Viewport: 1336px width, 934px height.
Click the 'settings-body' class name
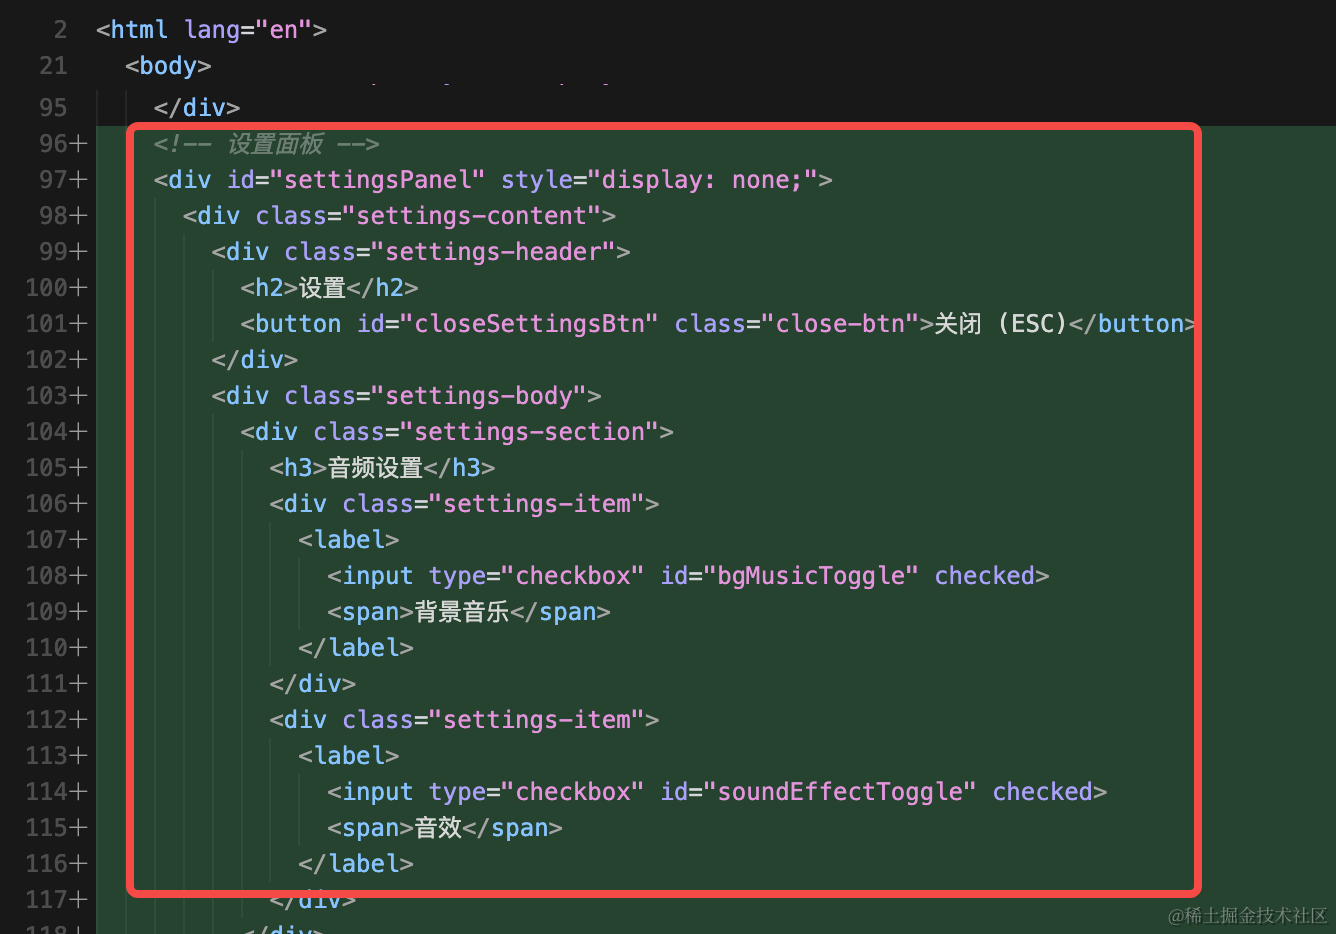(479, 396)
